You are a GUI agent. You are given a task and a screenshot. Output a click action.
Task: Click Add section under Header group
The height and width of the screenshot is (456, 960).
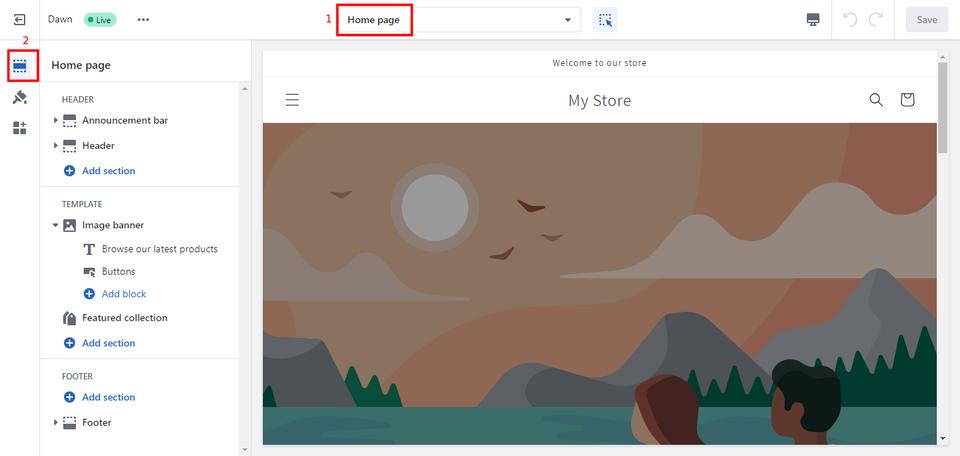[x=100, y=171]
